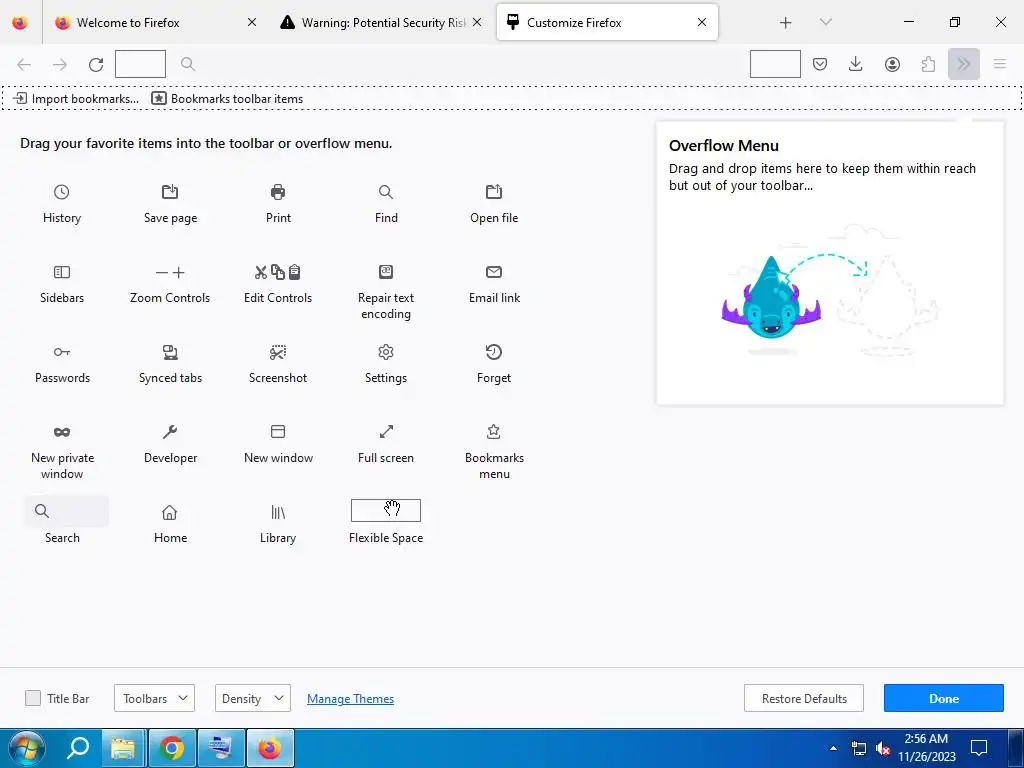Viewport: 1024px width, 768px height.
Task: Select the Search bar item
Action: 66,520
